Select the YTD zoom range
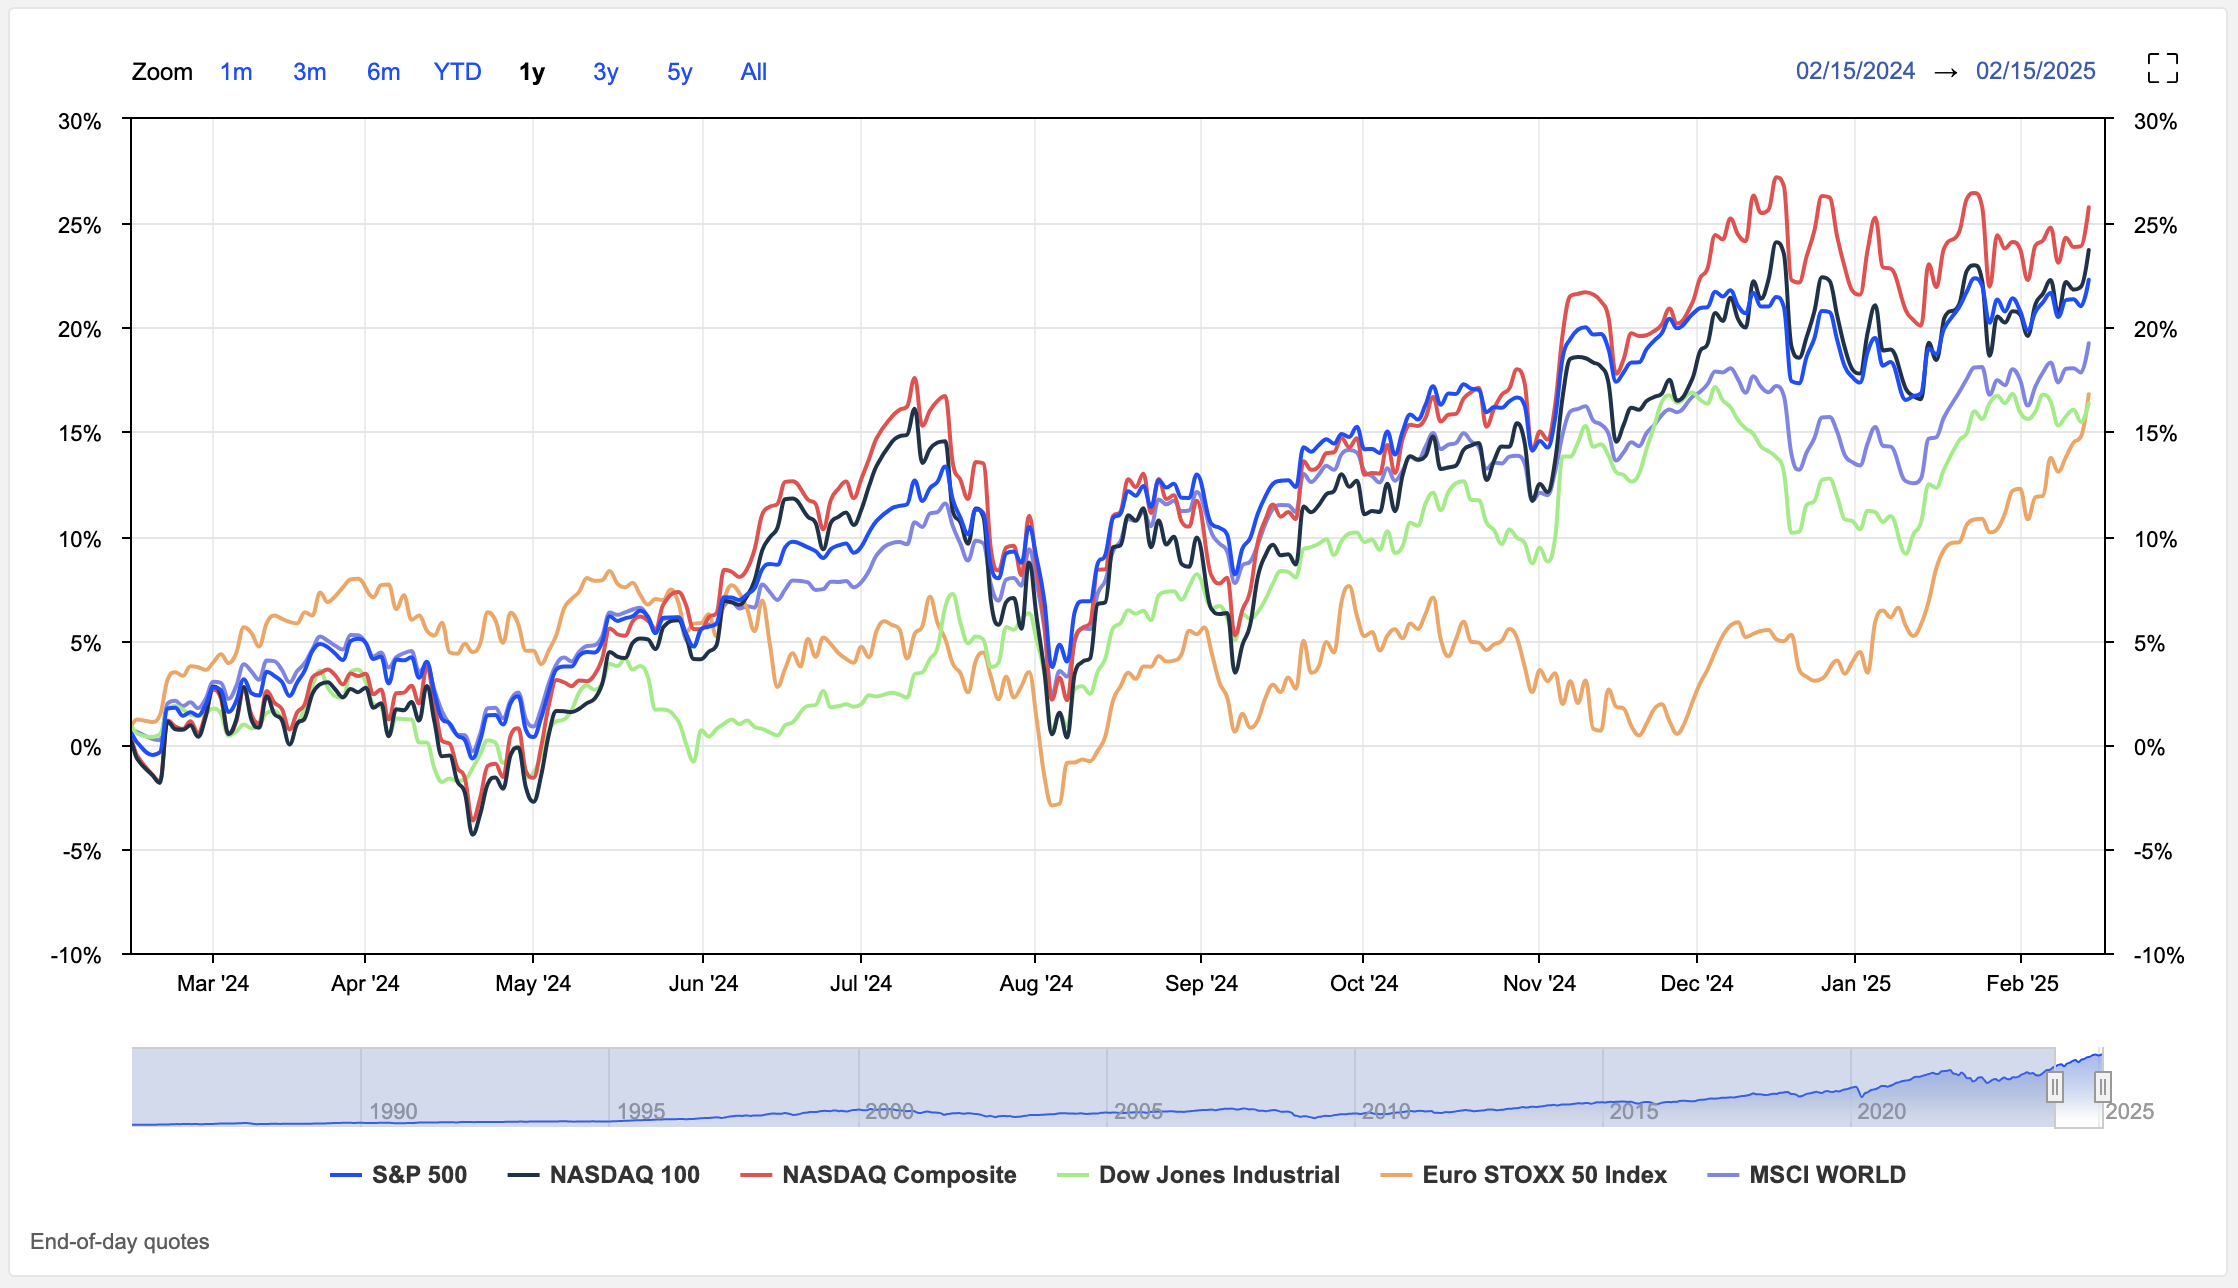This screenshot has width=2238, height=1288. point(458,72)
